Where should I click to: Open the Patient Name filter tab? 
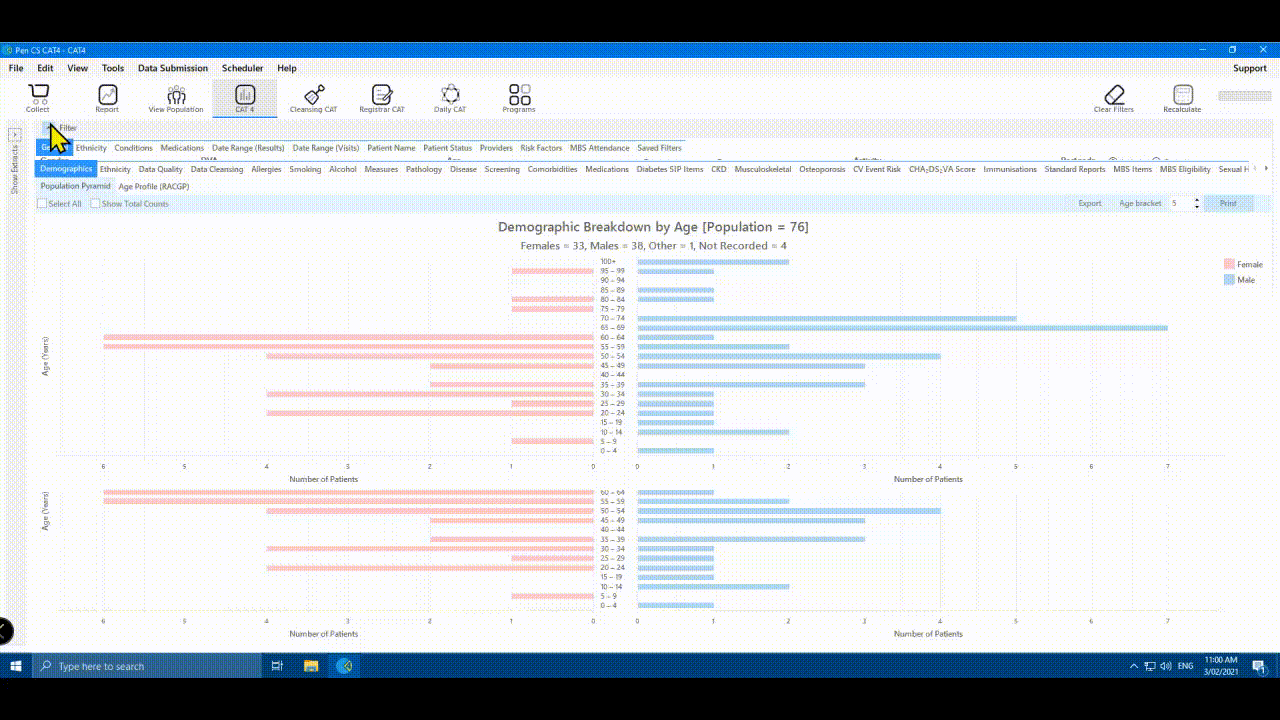tap(391, 148)
